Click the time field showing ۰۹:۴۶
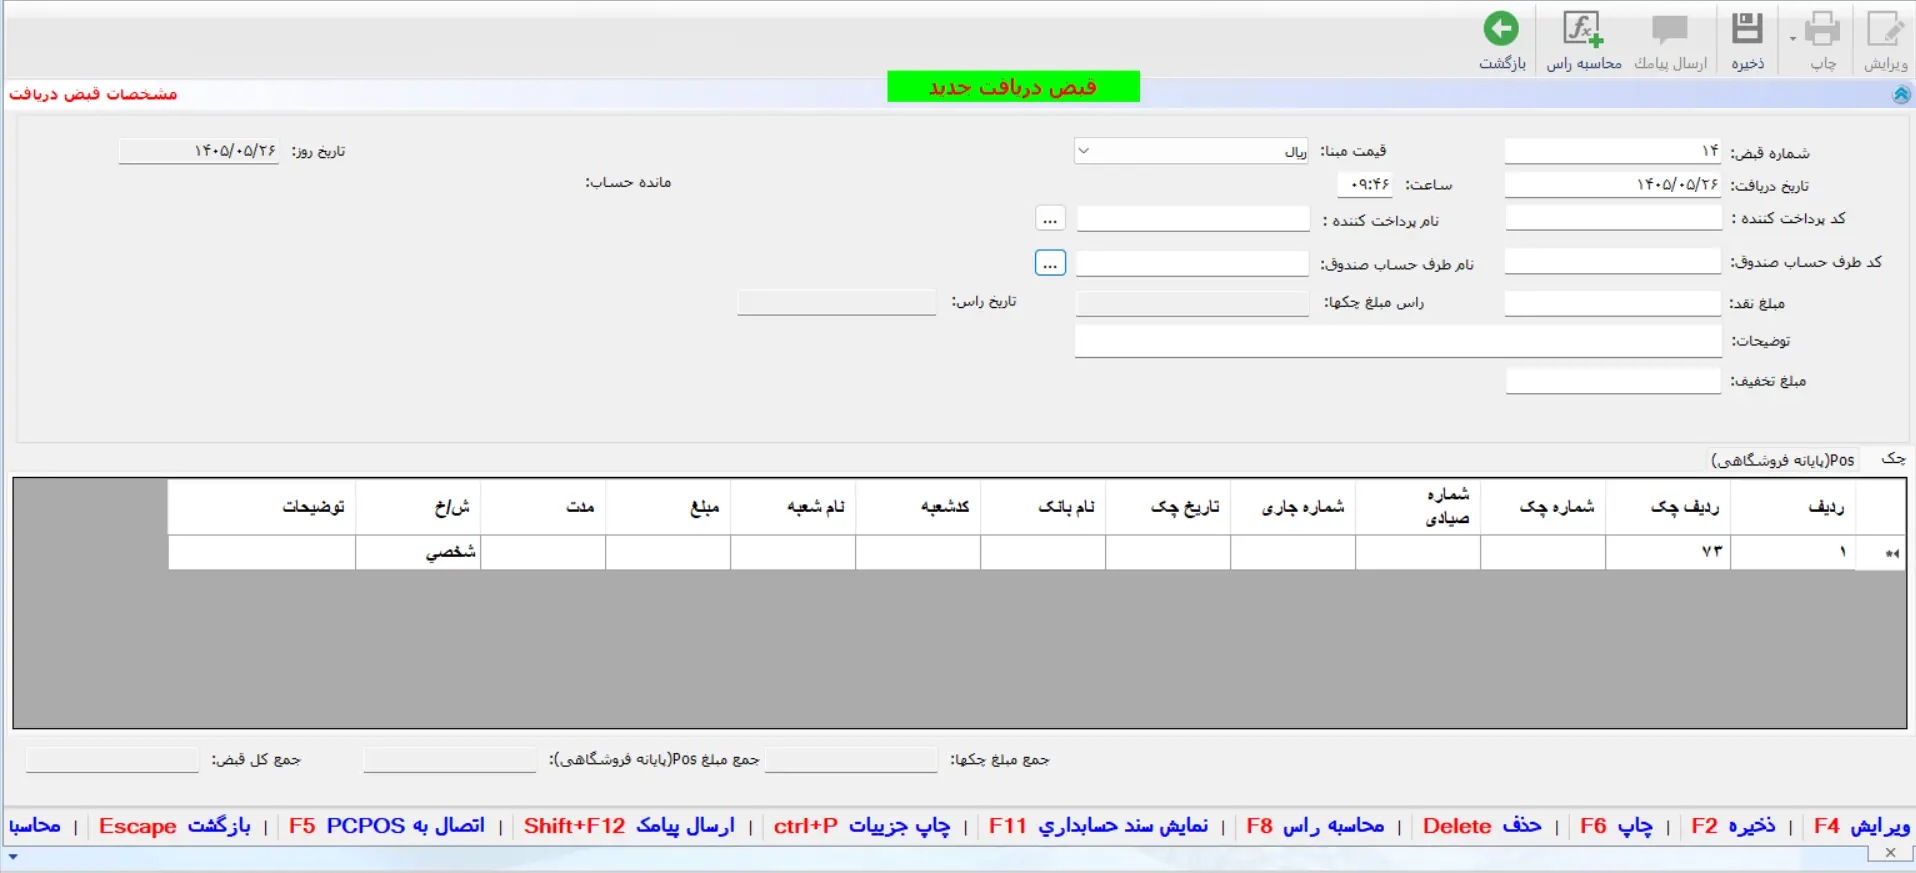Screen dimensions: 1916x873 click(x=1365, y=185)
